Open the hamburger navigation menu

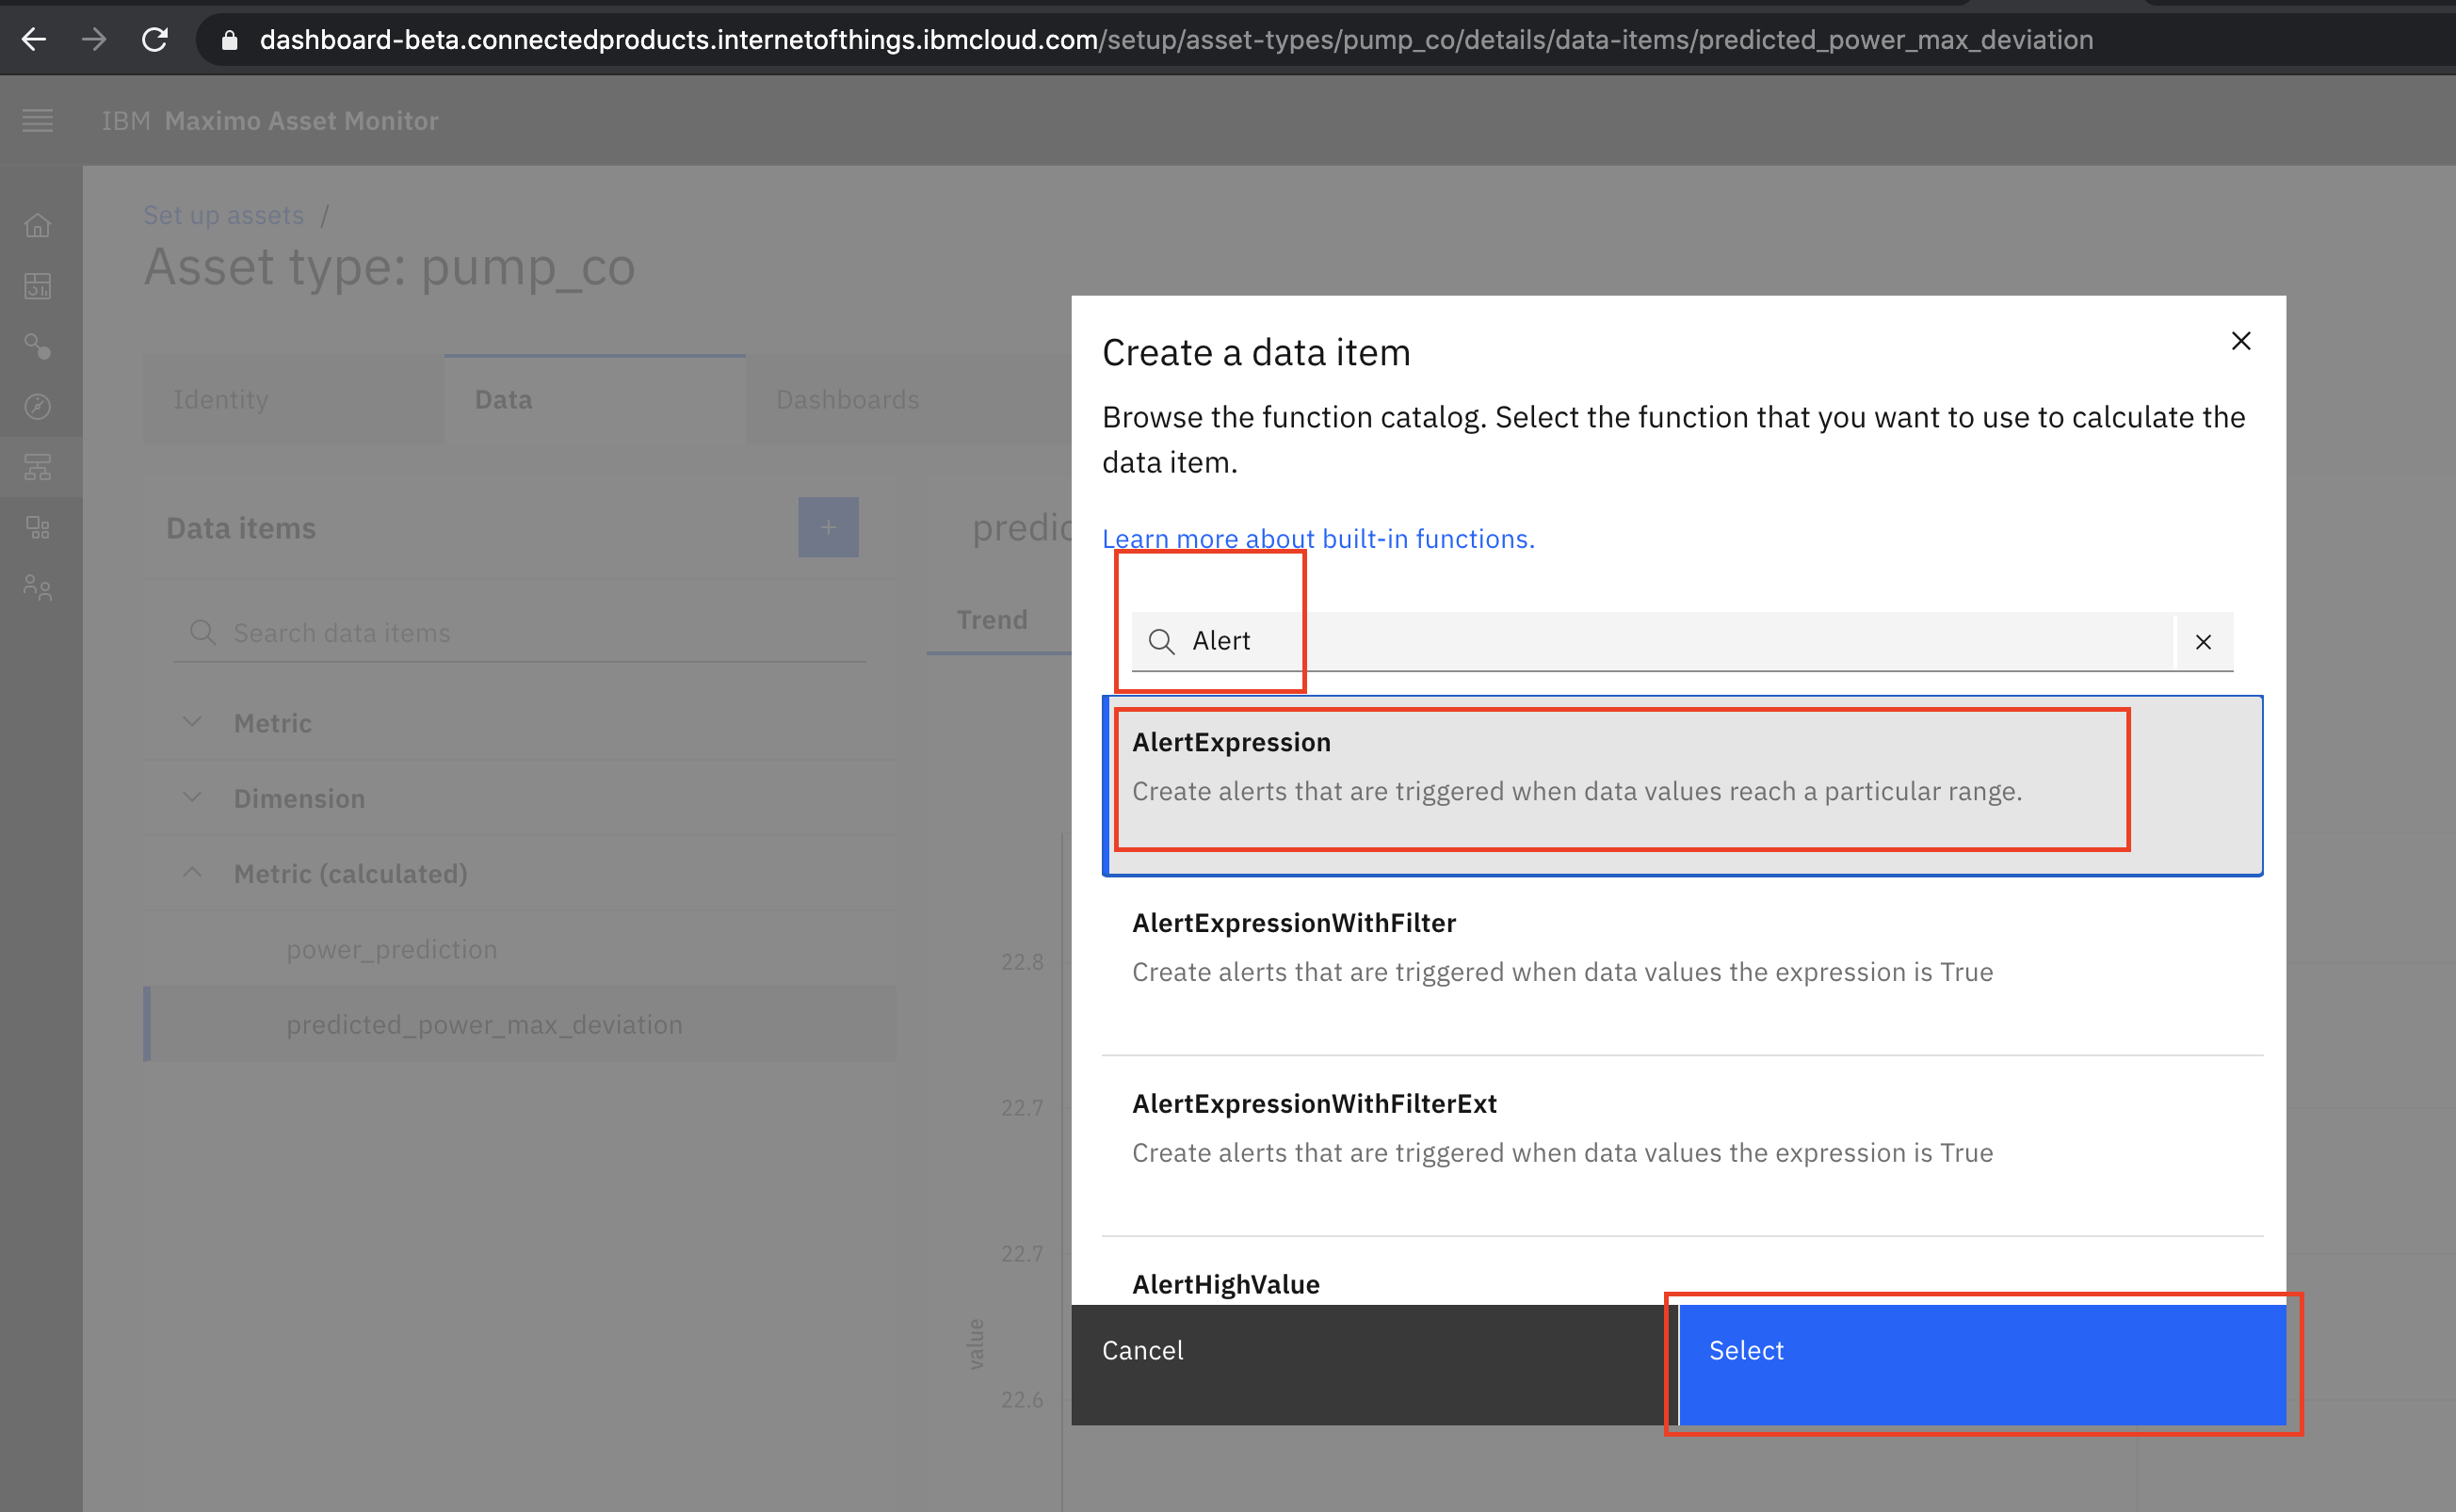38,121
